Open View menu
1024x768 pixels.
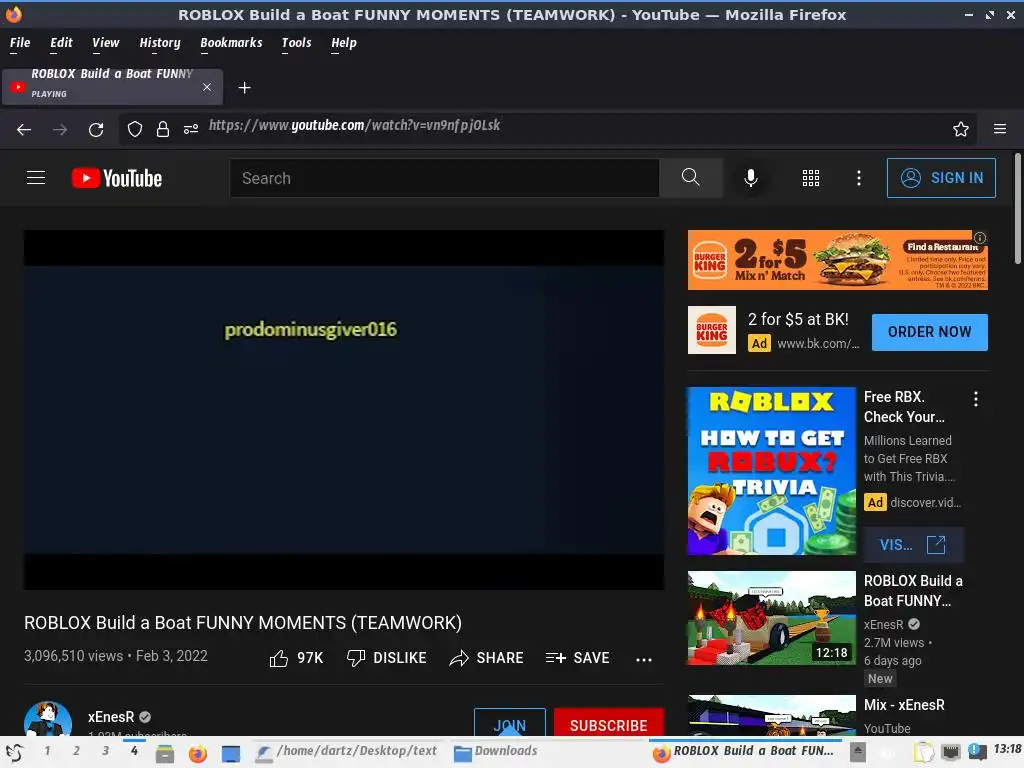pyautogui.click(x=105, y=43)
